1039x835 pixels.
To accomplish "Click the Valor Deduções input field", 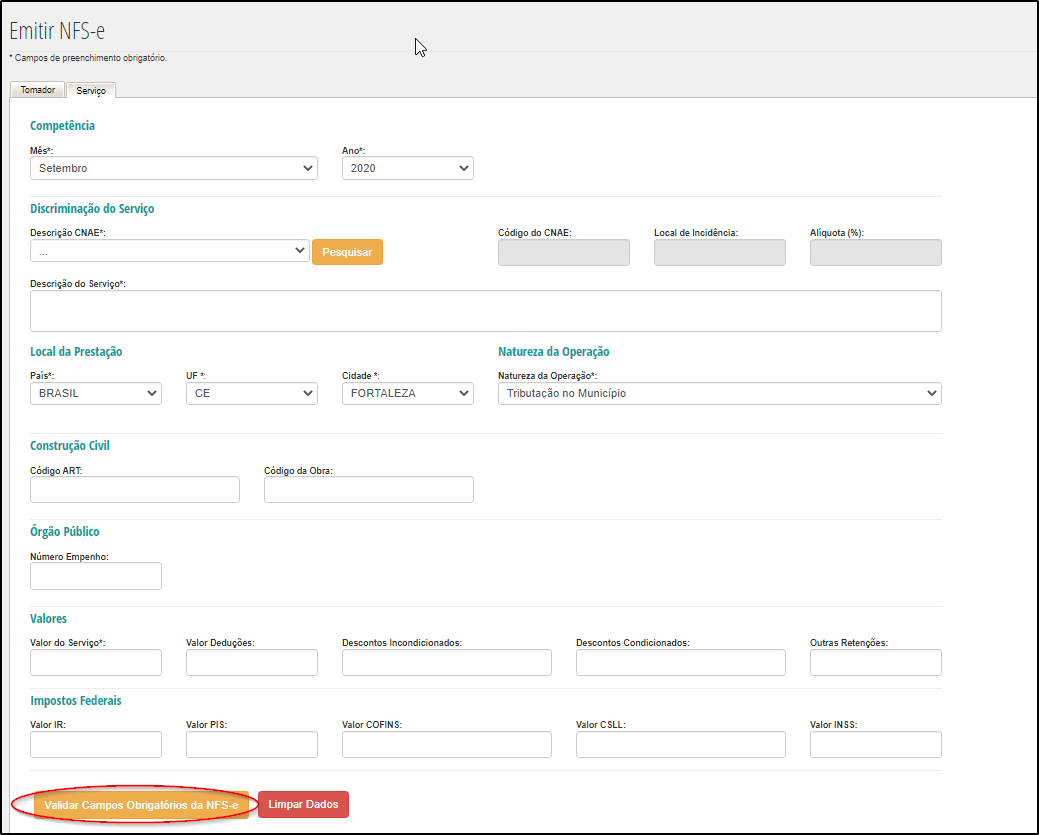I will point(252,663).
